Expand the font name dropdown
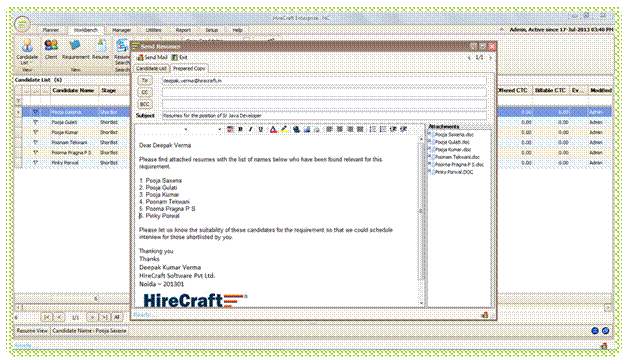The width and height of the screenshot is (627, 361). click(186, 130)
